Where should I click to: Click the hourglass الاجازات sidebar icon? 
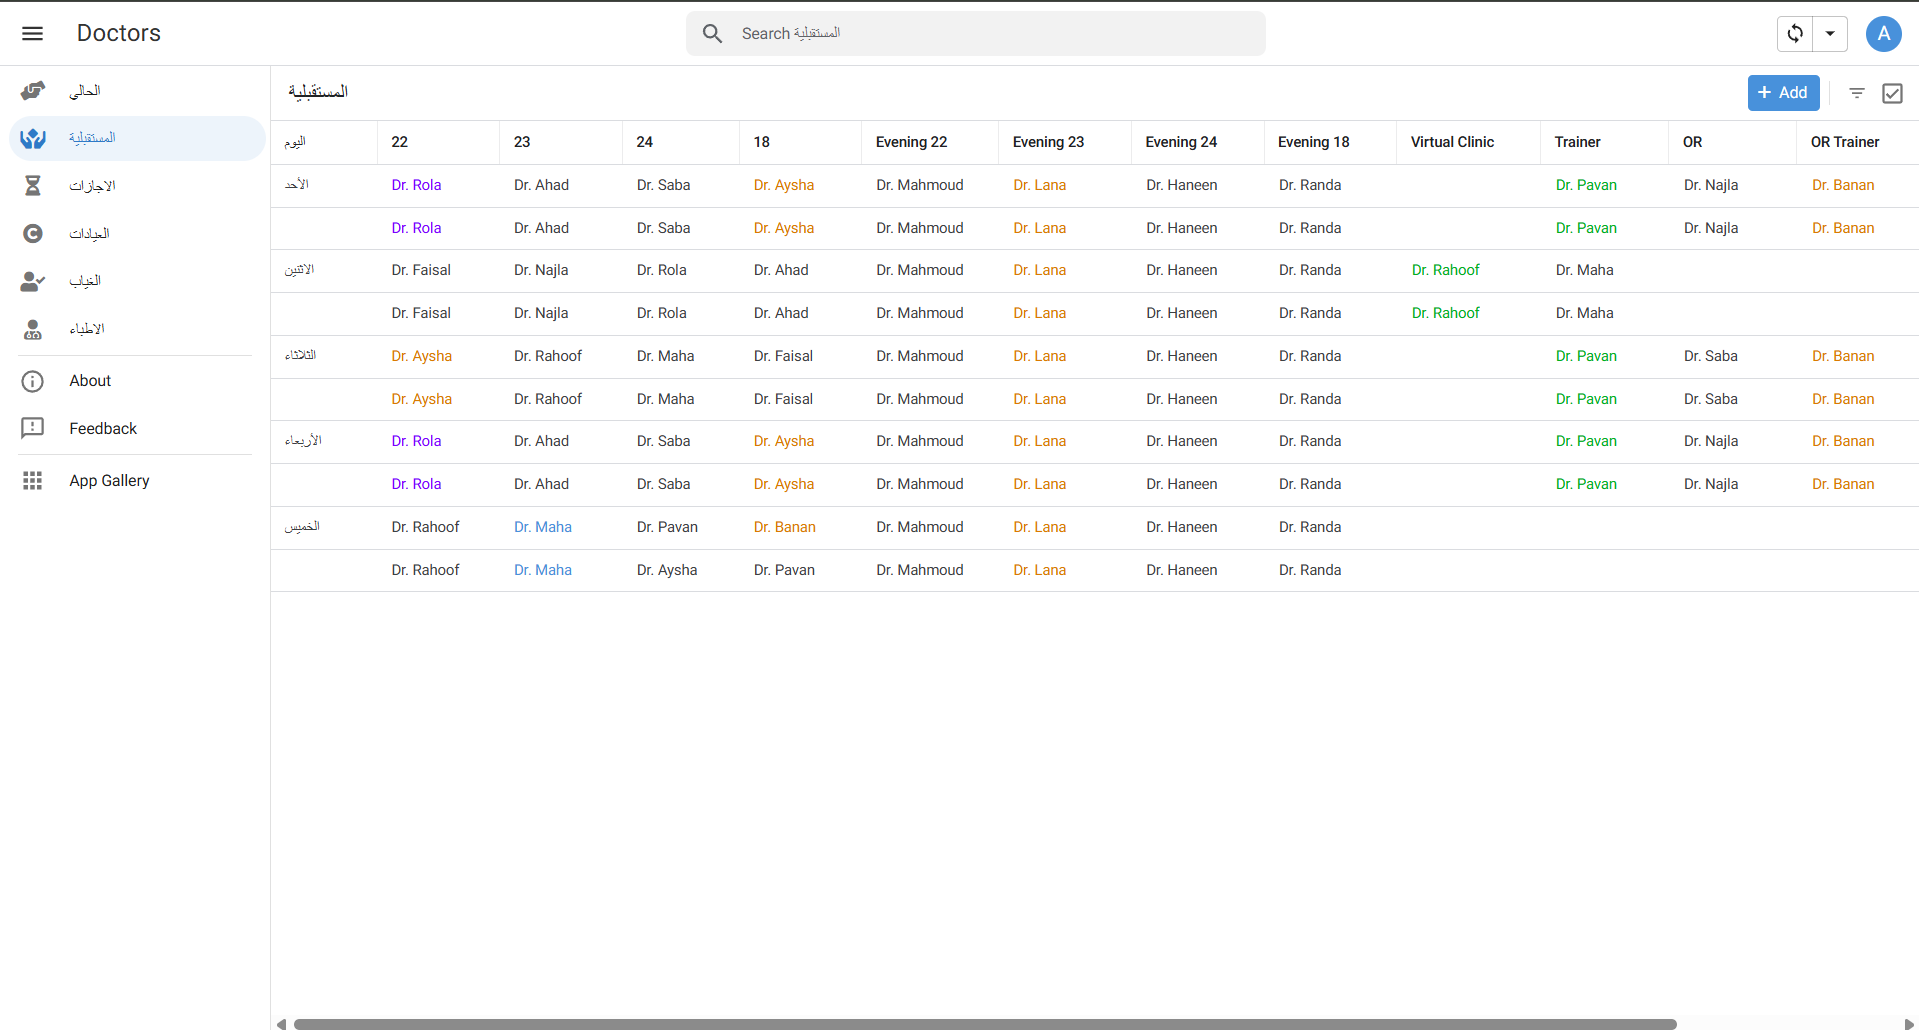[33, 186]
